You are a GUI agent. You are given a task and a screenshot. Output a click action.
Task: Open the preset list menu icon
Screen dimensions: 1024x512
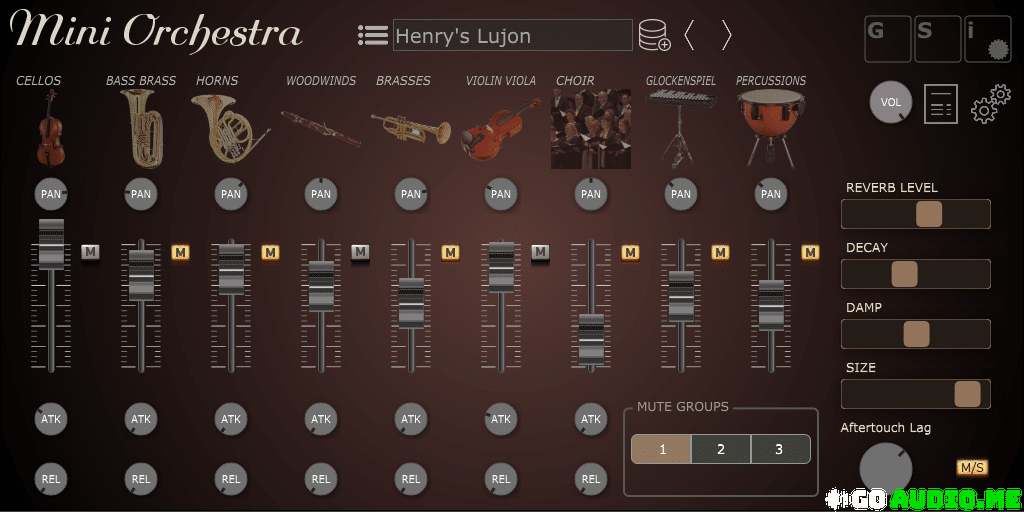tap(373, 35)
